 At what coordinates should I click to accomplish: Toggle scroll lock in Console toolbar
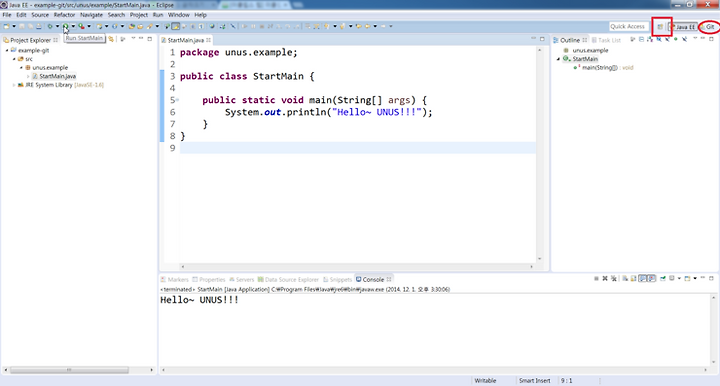tap(633, 279)
